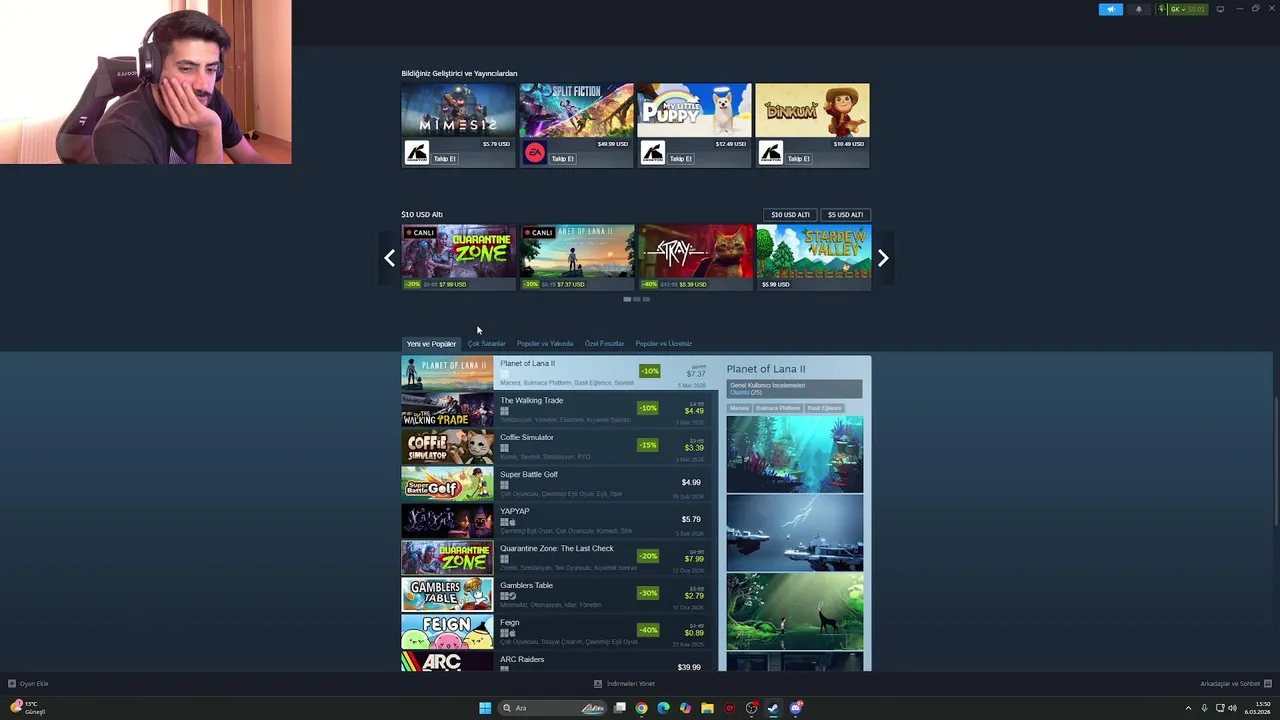The height and width of the screenshot is (720, 1280).
Task: Open Discord from taskbar
Action: click(x=795, y=708)
